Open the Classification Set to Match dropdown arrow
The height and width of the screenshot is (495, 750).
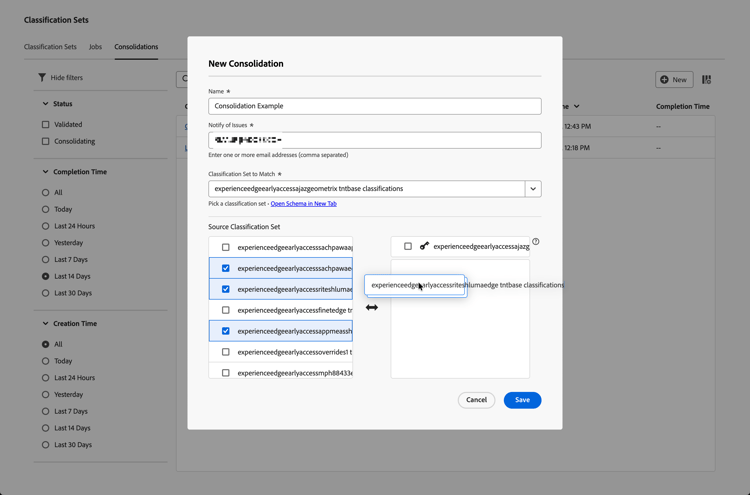click(533, 189)
